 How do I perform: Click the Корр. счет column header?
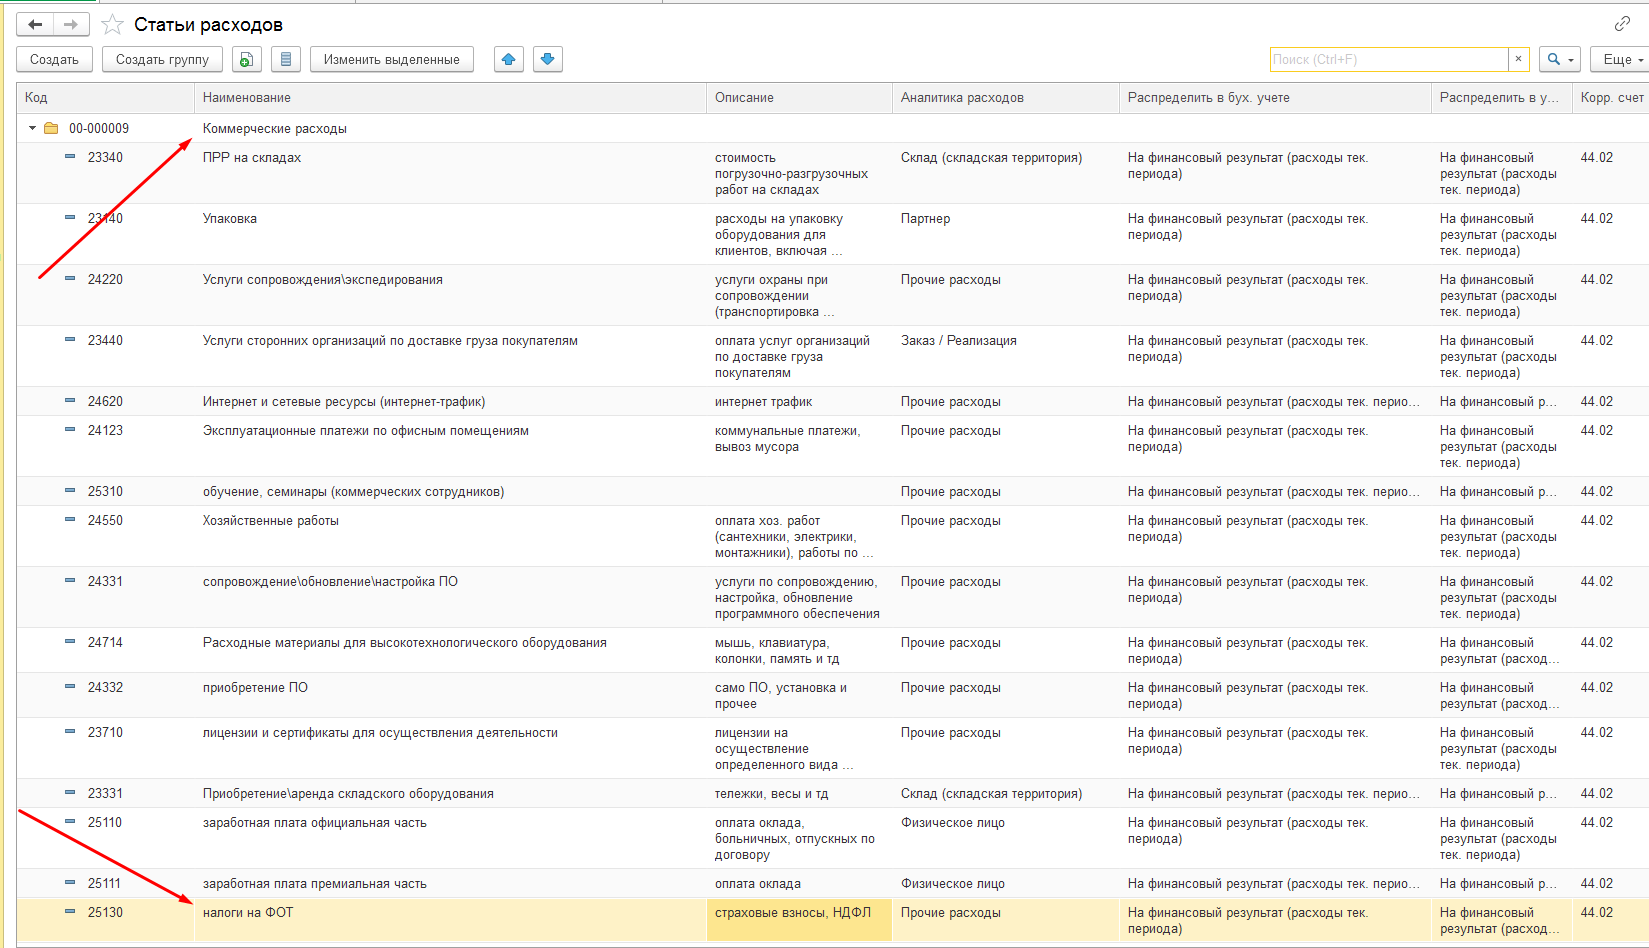pyautogui.click(x=1611, y=98)
